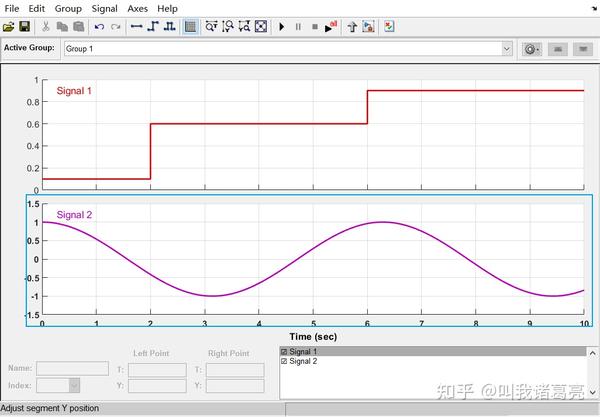Viewport: 600px width, 417px height.
Task: Open the Axes menu
Action: (137, 8)
